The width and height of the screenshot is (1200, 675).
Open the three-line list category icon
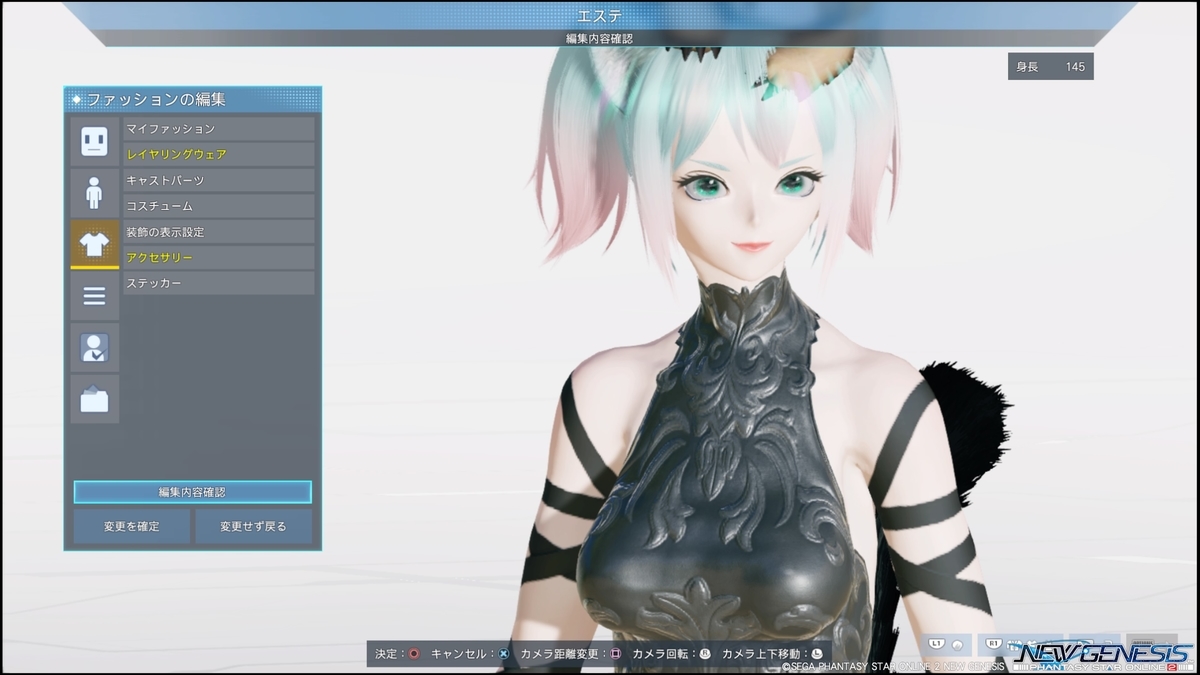click(x=94, y=296)
